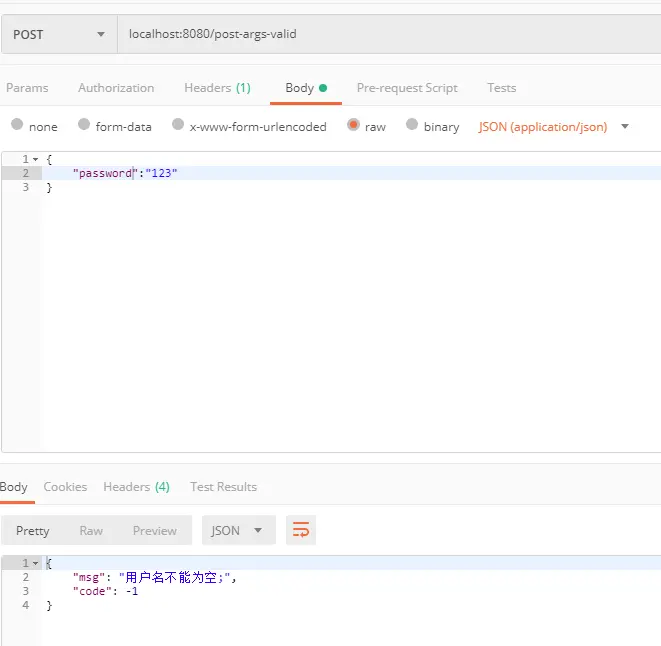Toggle line wrap icon in response toolbar

[x=301, y=530]
